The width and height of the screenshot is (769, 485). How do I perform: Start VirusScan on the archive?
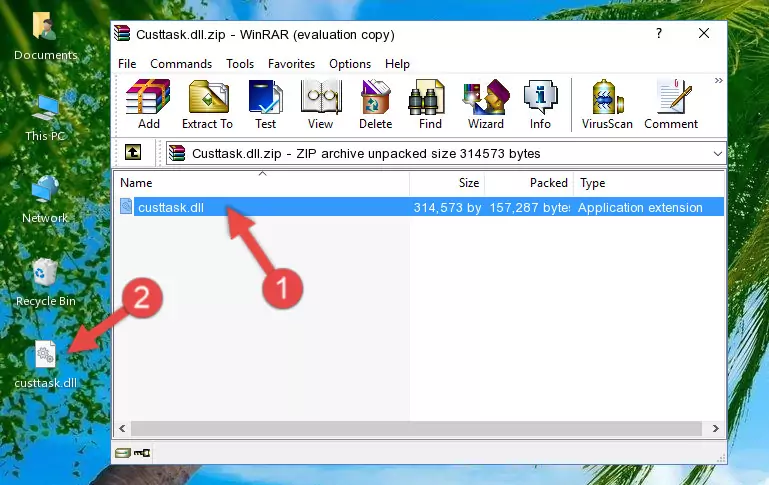click(x=607, y=104)
